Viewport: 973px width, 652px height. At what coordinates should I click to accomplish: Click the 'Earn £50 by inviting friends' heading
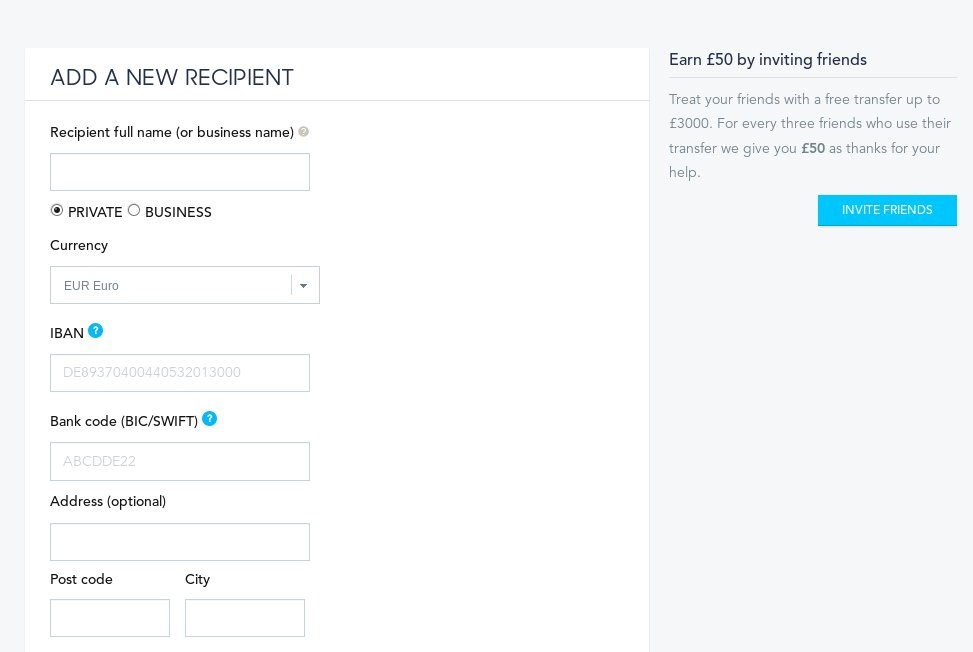tap(767, 60)
